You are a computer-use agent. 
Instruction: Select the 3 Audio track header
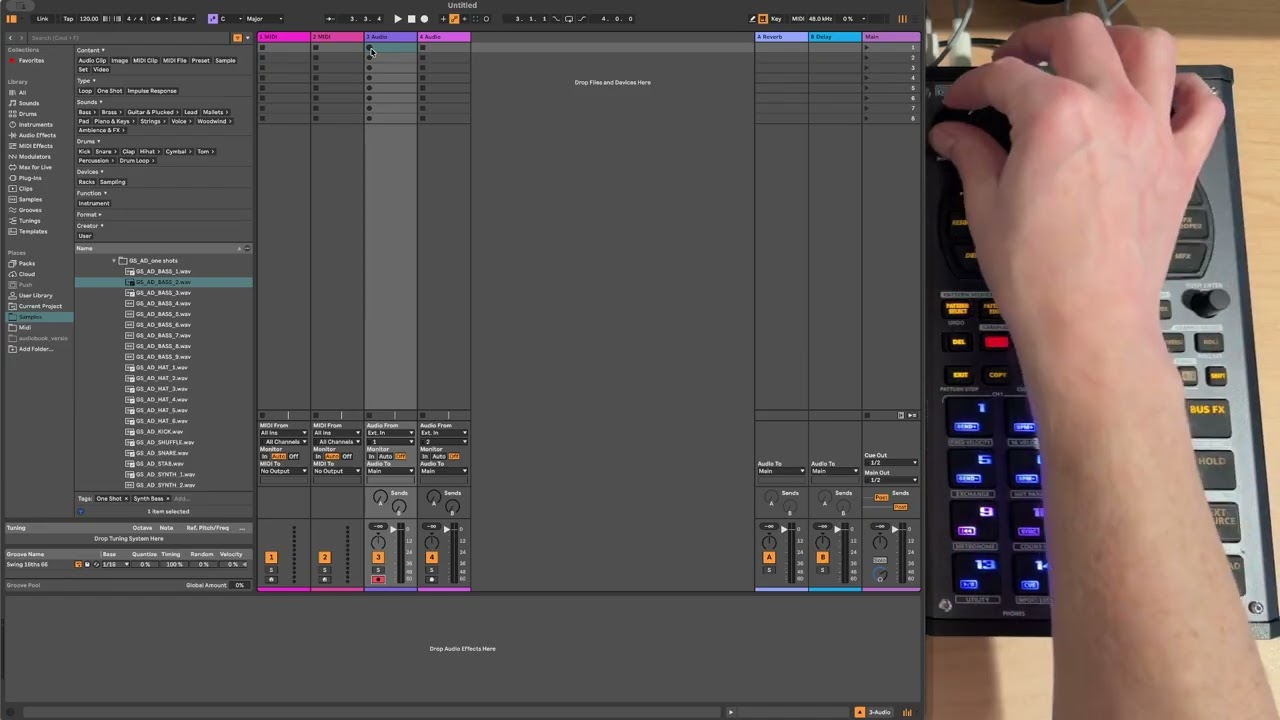pos(390,37)
